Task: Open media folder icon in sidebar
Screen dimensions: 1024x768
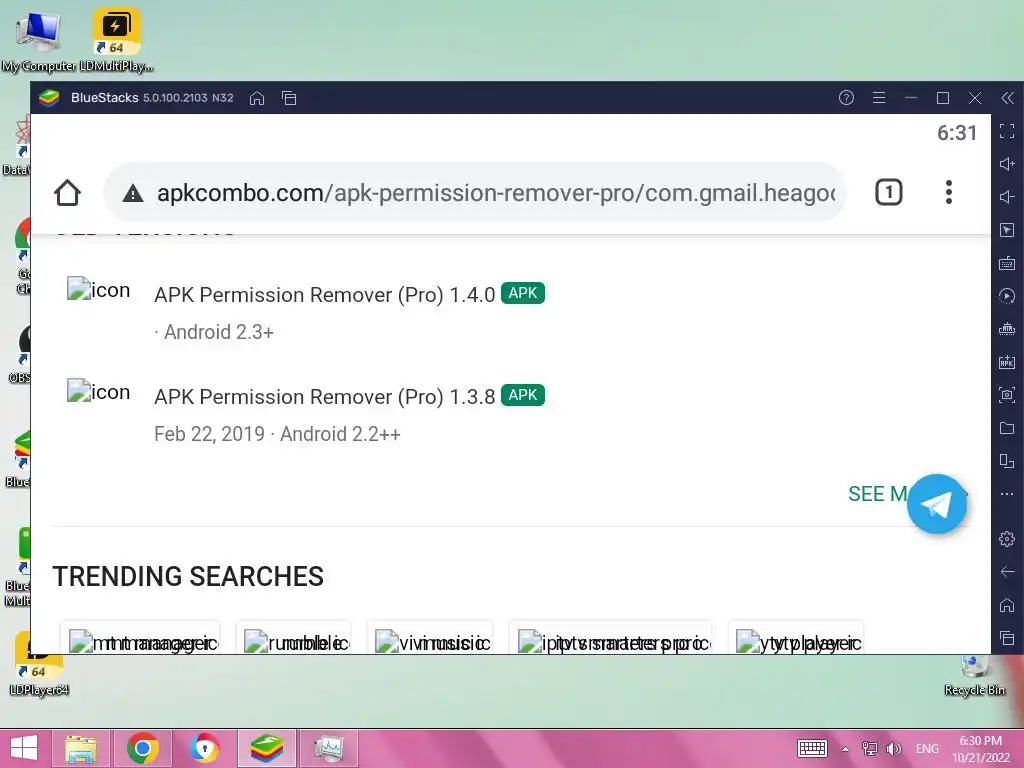Action: tap(1007, 428)
